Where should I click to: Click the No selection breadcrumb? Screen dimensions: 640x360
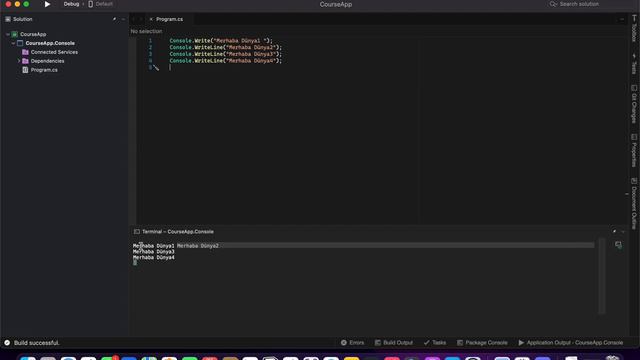146,31
